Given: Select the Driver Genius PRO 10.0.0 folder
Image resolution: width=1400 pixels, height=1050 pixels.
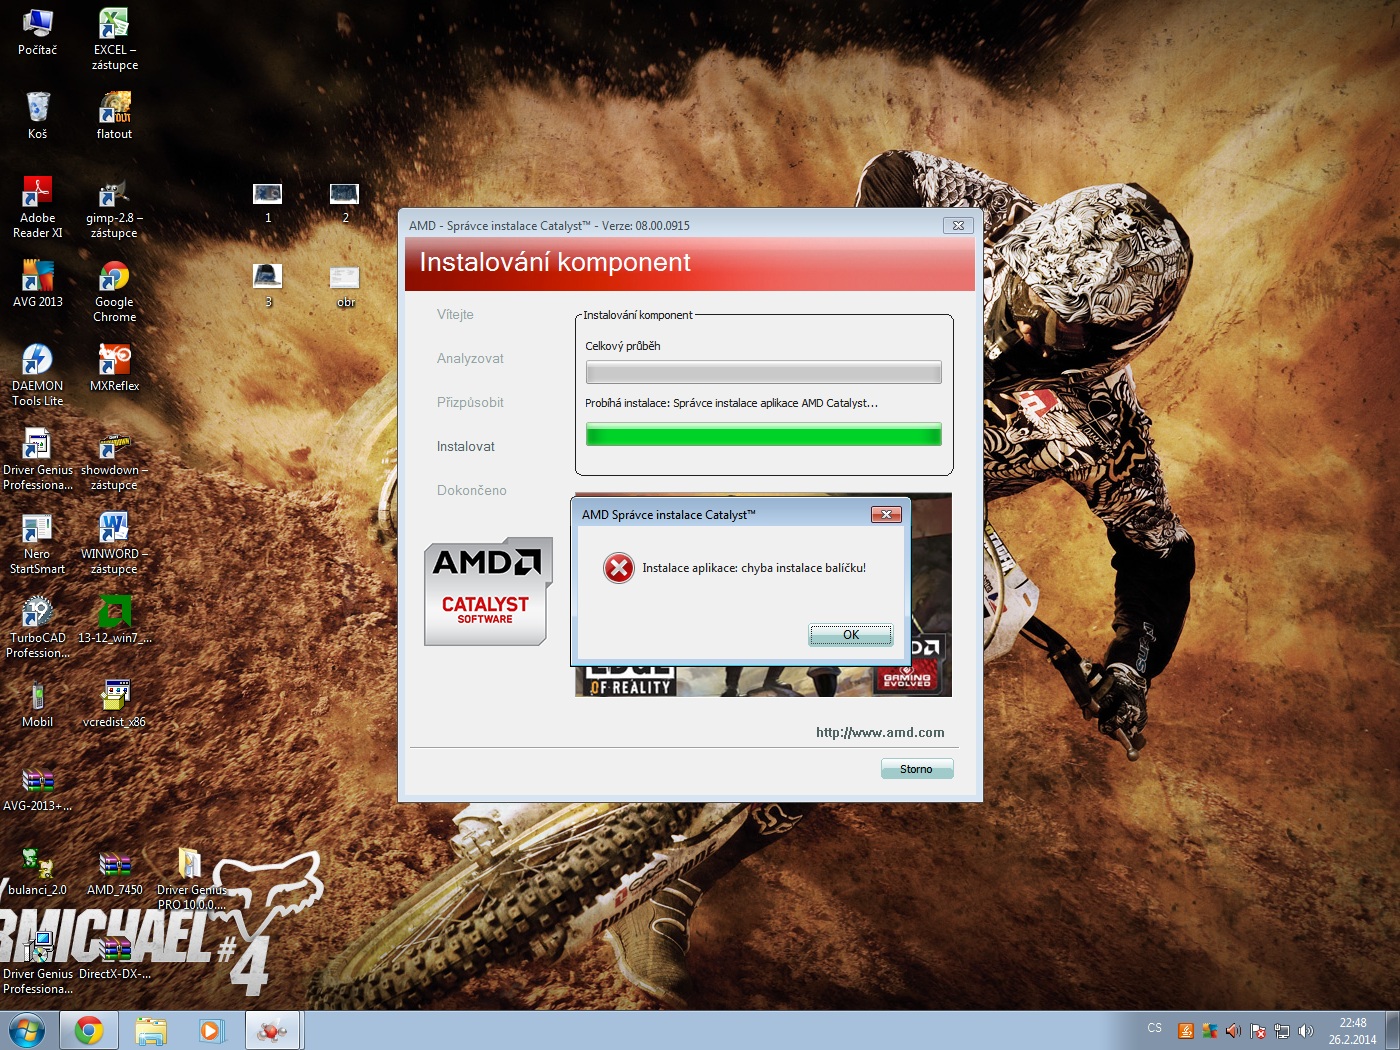Looking at the screenshot, I should coord(191,879).
